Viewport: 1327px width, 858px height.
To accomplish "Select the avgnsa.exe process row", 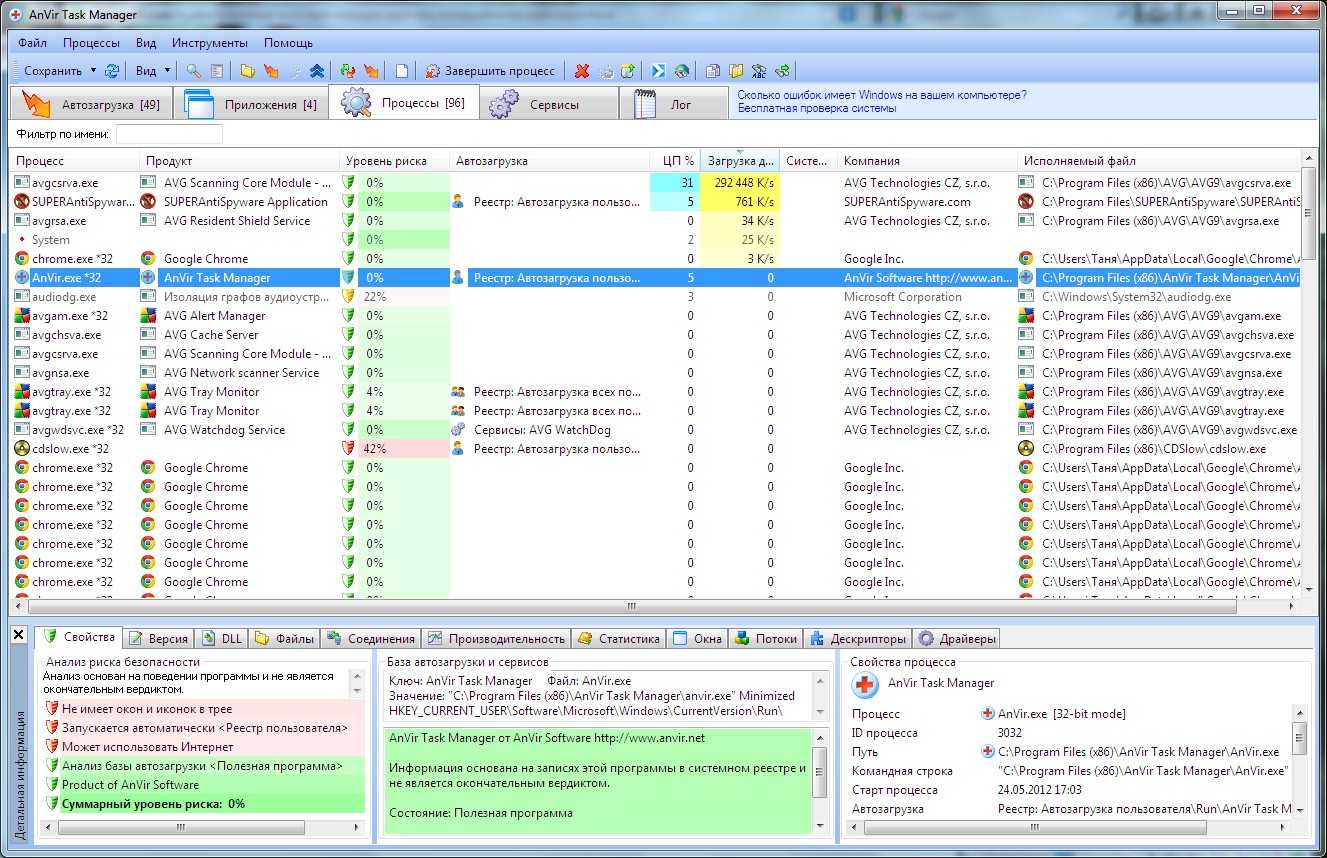I will point(656,373).
